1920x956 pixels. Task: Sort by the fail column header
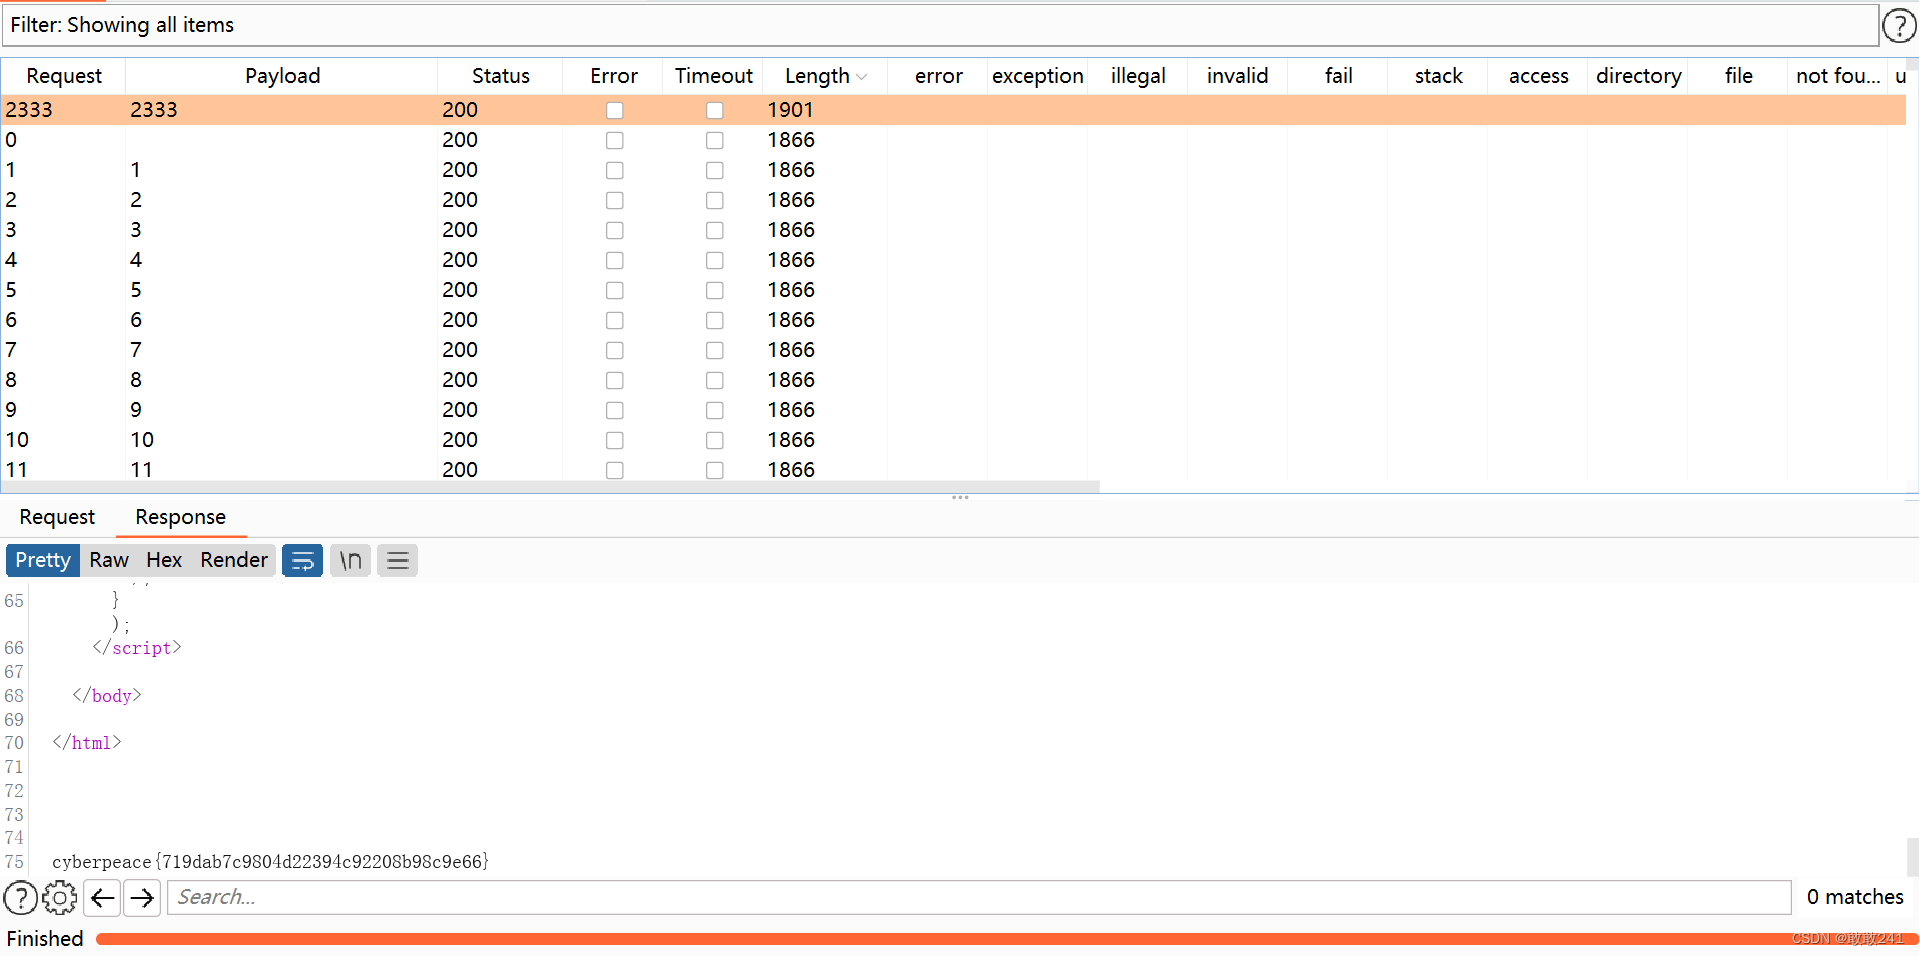1338,76
